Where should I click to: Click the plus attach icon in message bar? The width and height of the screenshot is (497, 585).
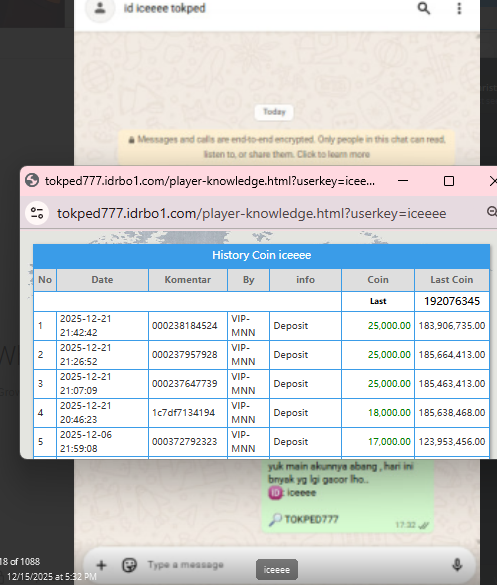click(101, 565)
